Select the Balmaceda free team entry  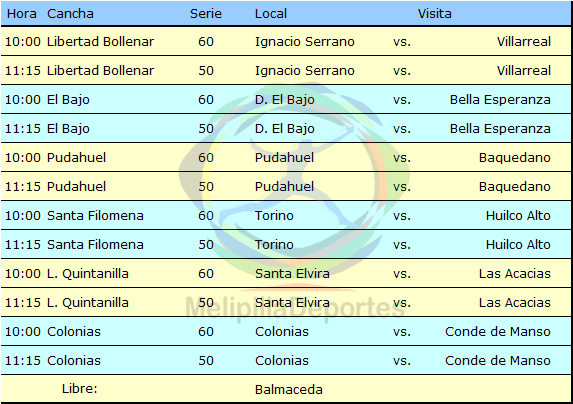click(289, 390)
